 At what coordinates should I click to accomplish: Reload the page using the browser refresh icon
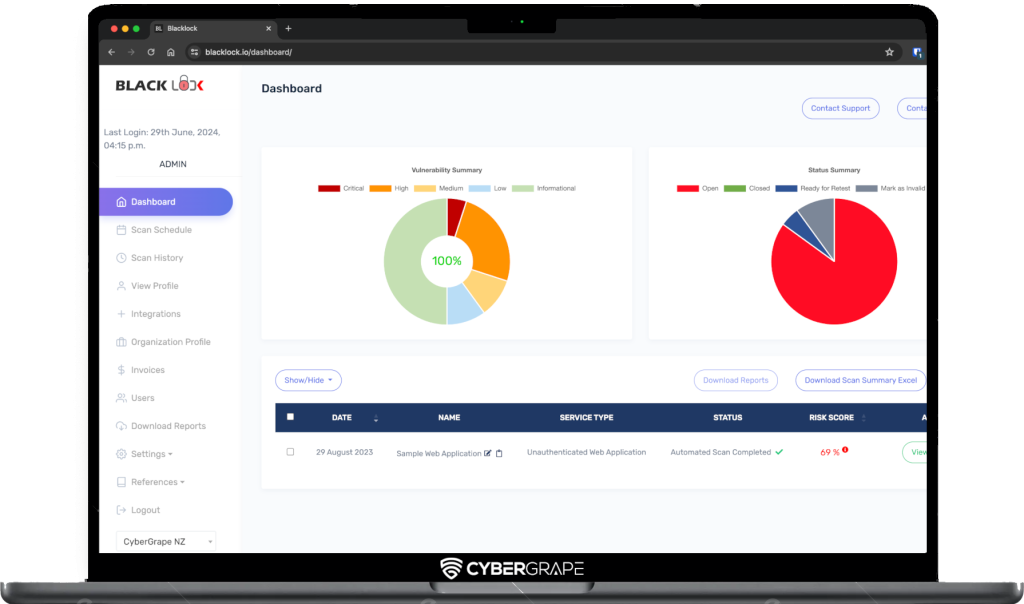click(151, 52)
